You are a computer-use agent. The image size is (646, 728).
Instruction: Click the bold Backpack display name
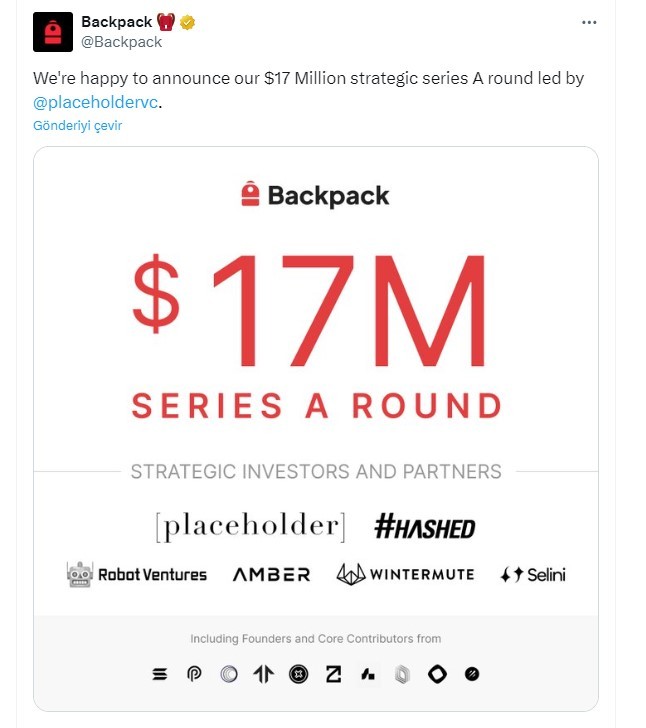click(115, 23)
